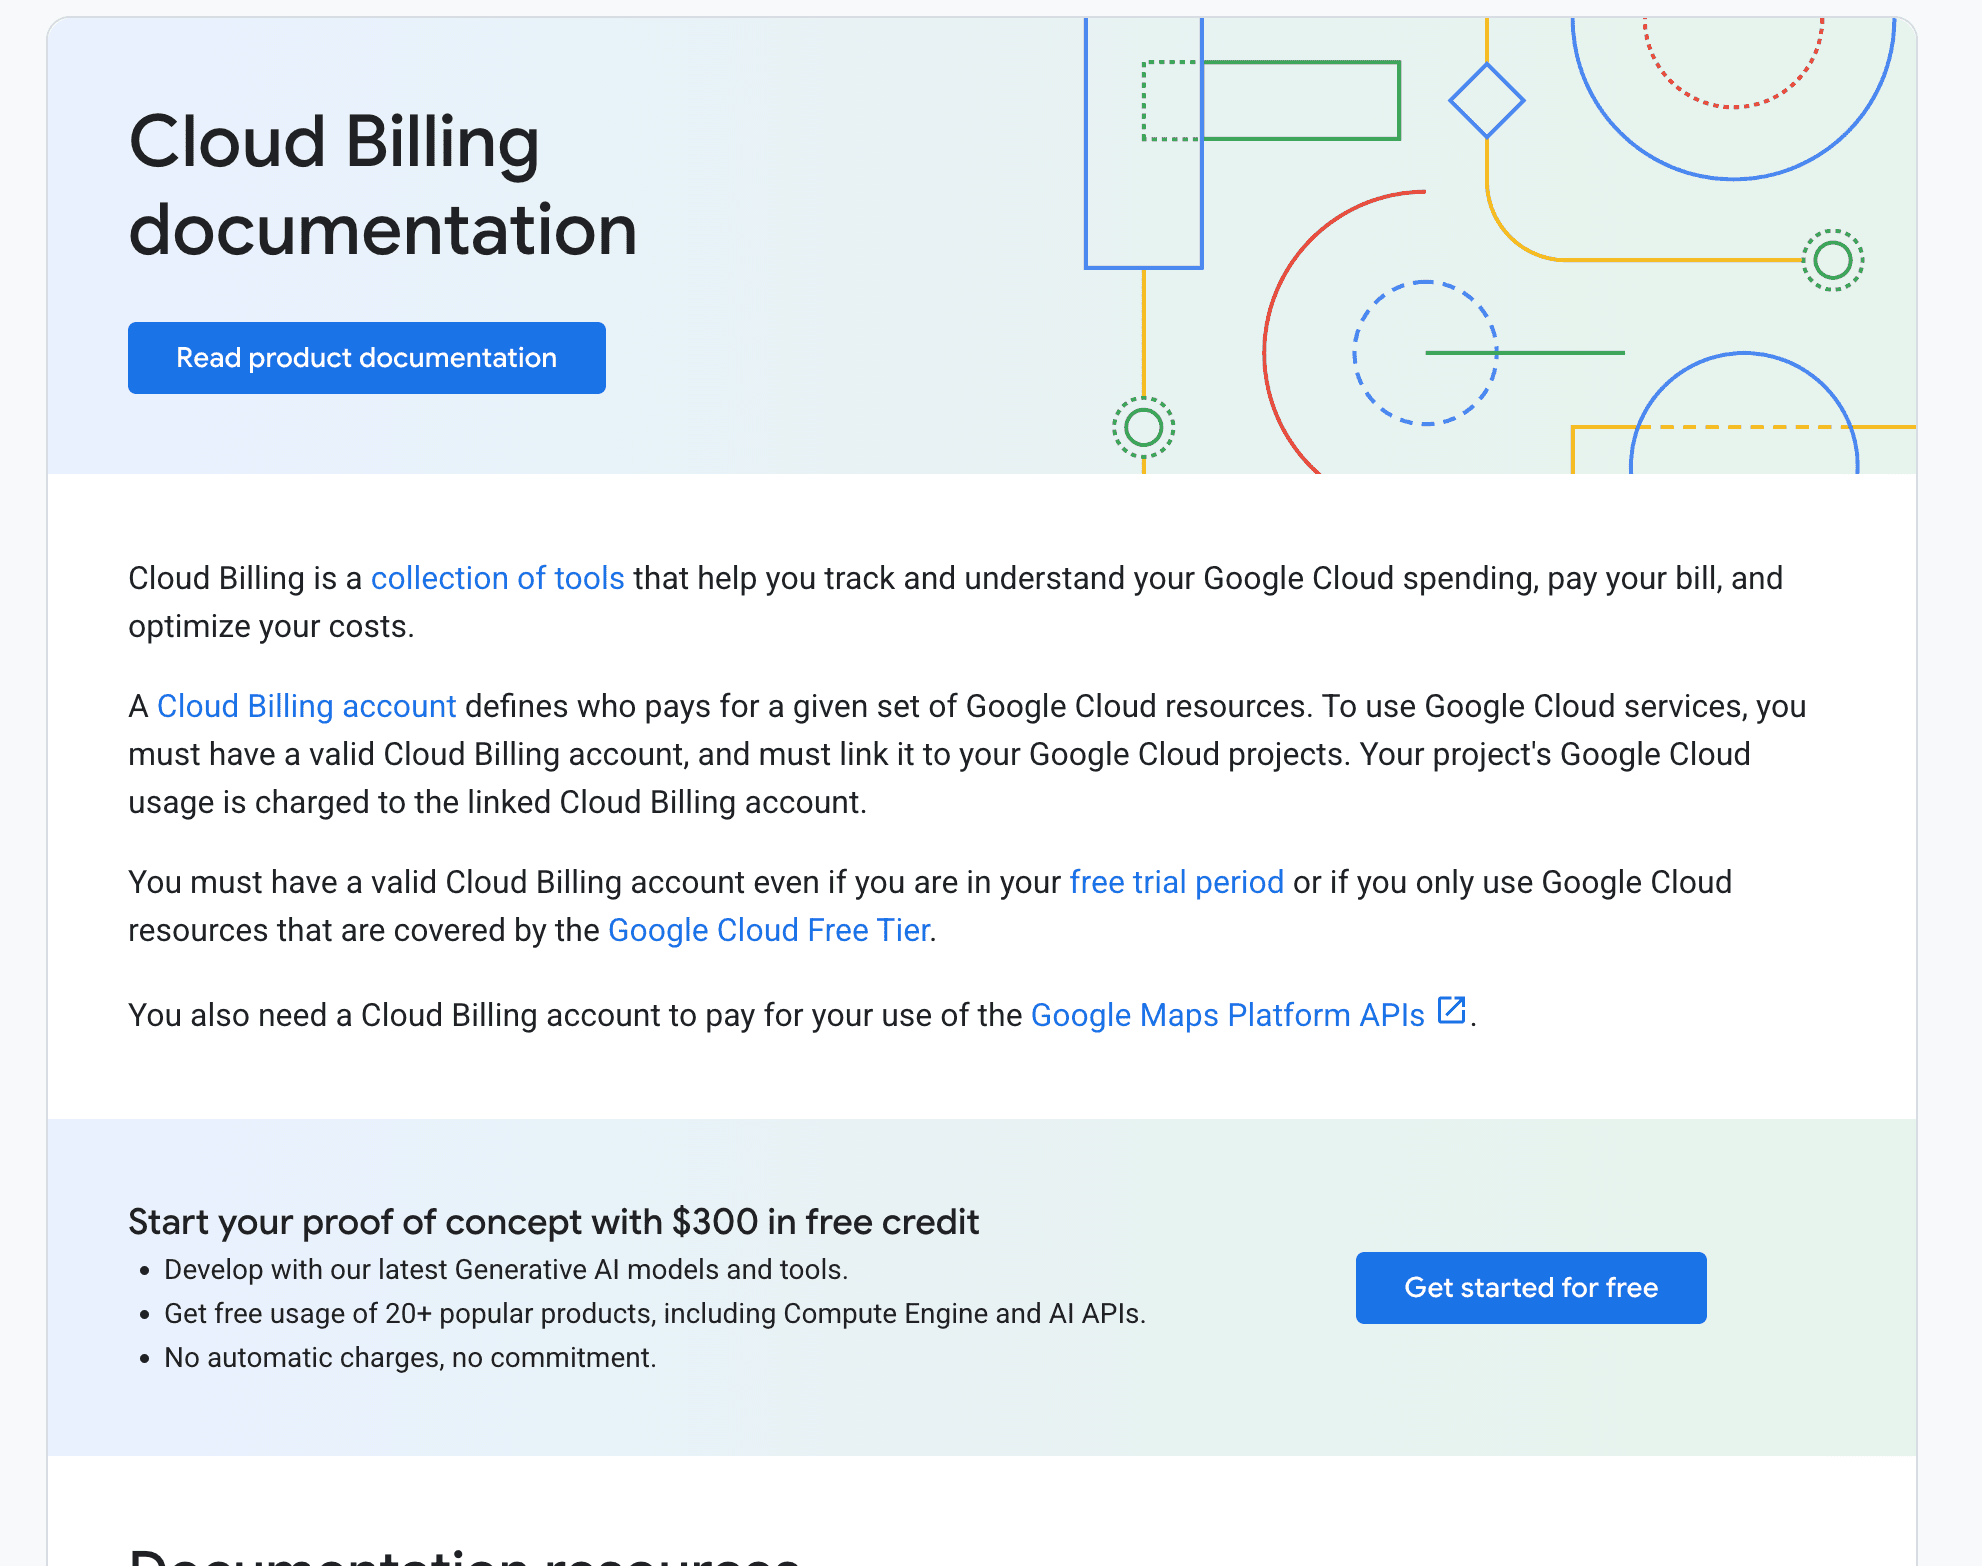Visit the Google Cloud Free Tier link
Image resolution: width=1982 pixels, height=1566 pixels.
769,930
